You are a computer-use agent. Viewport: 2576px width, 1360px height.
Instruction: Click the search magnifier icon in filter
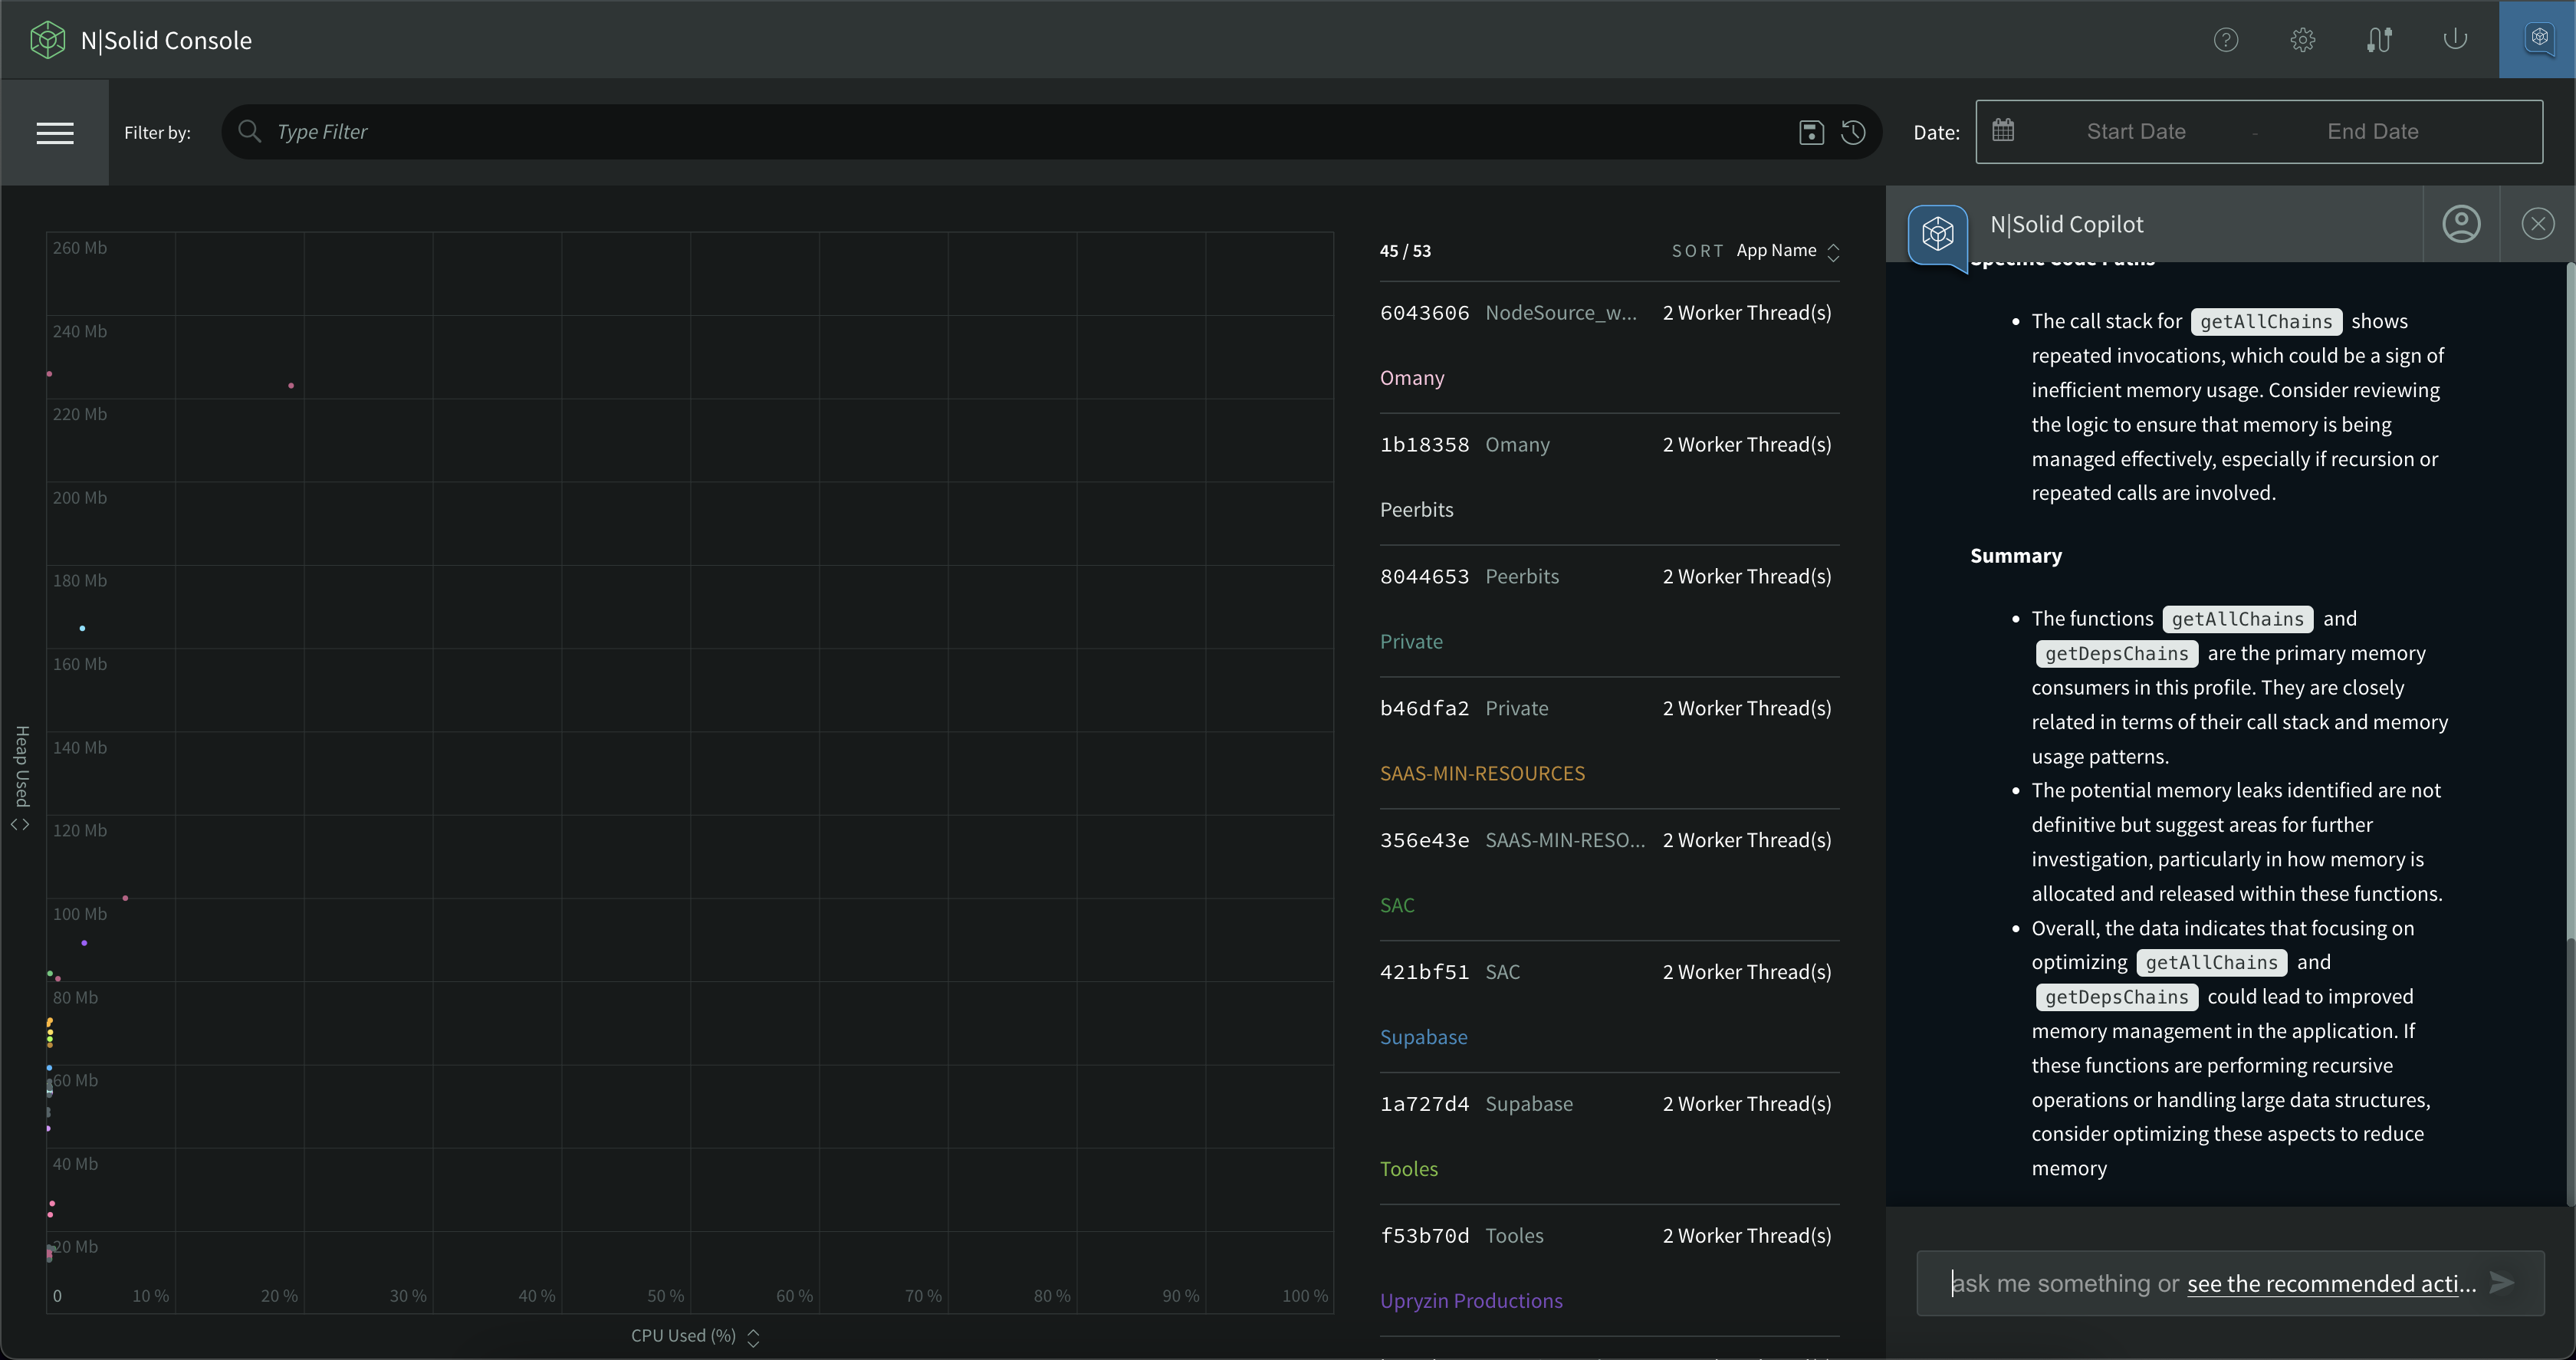point(249,131)
